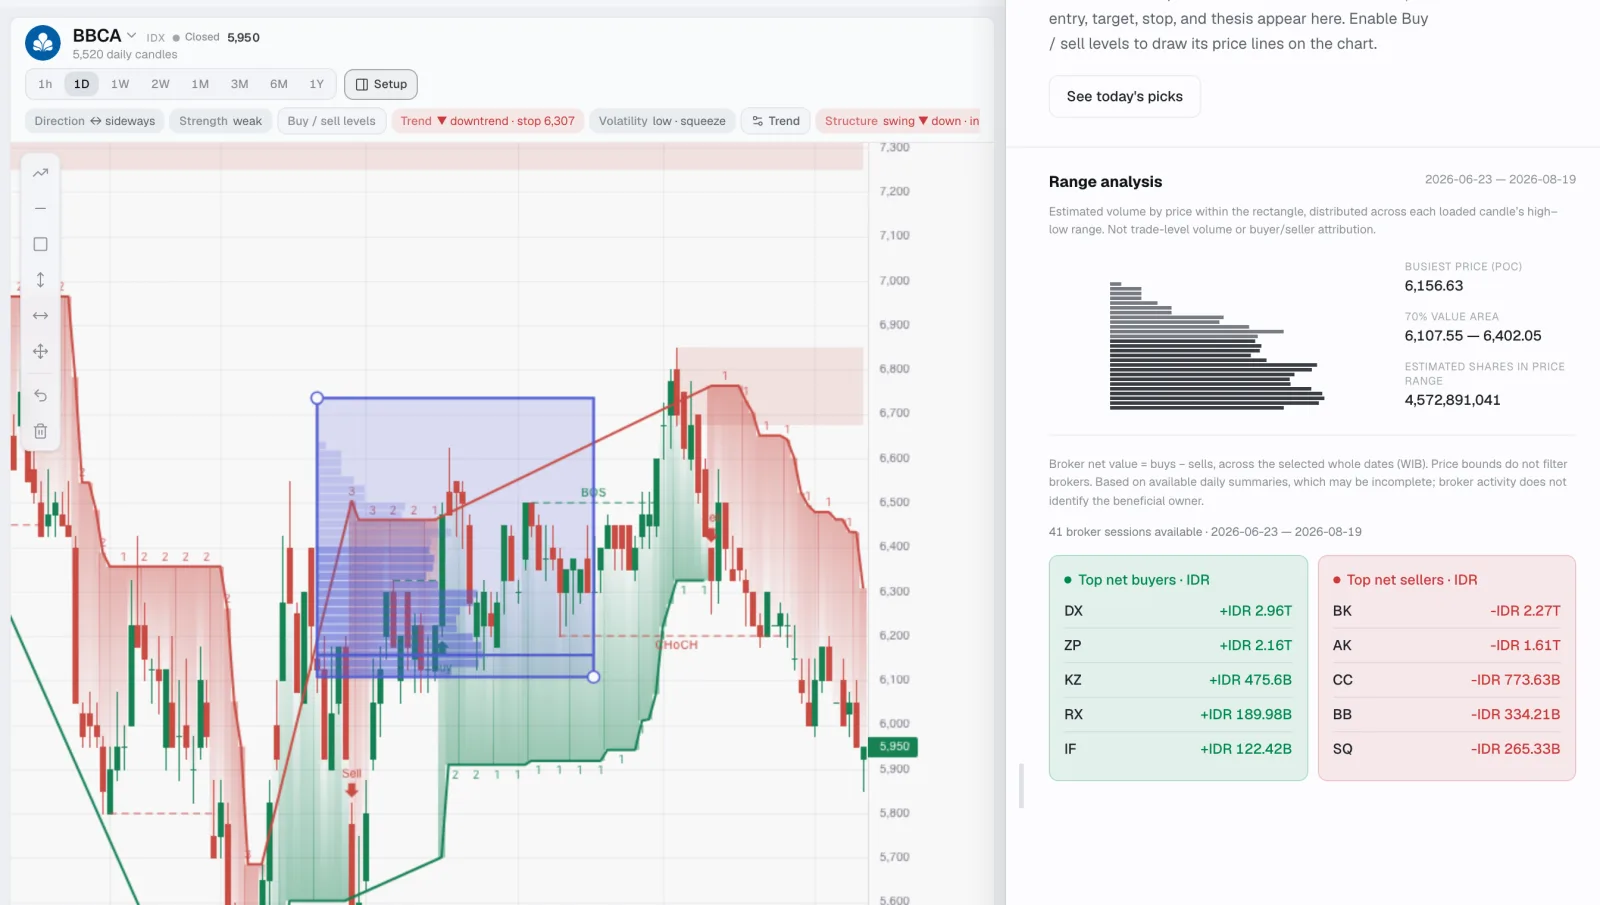Switch to the 3M timeframe
The height and width of the screenshot is (905, 1600).
click(239, 84)
